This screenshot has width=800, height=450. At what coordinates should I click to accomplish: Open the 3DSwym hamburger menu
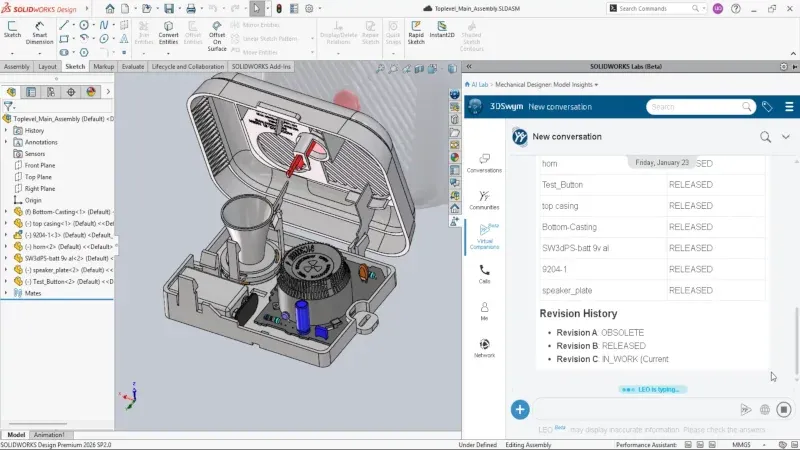click(x=789, y=107)
